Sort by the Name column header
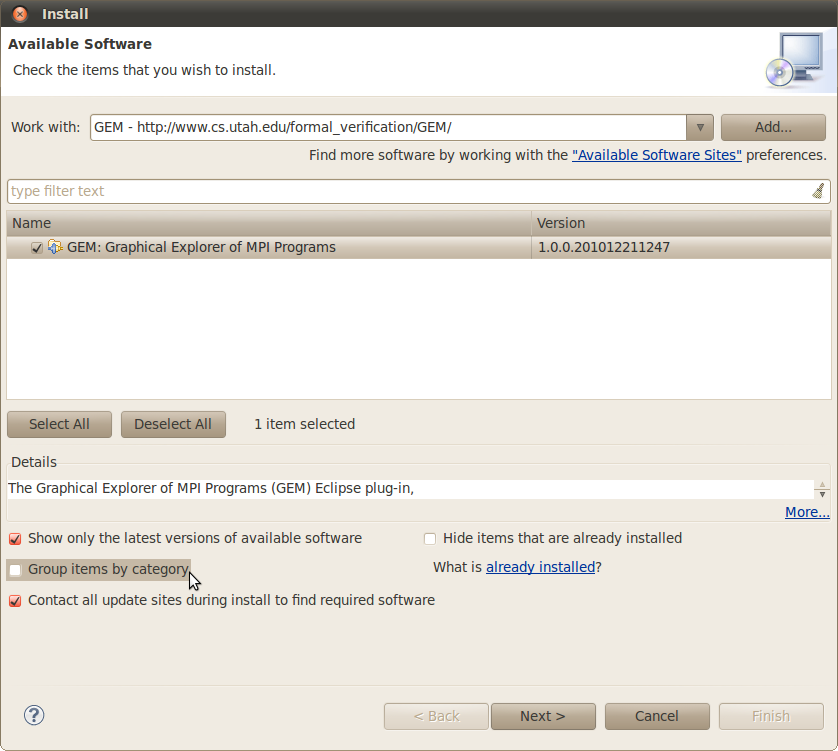 (x=269, y=223)
